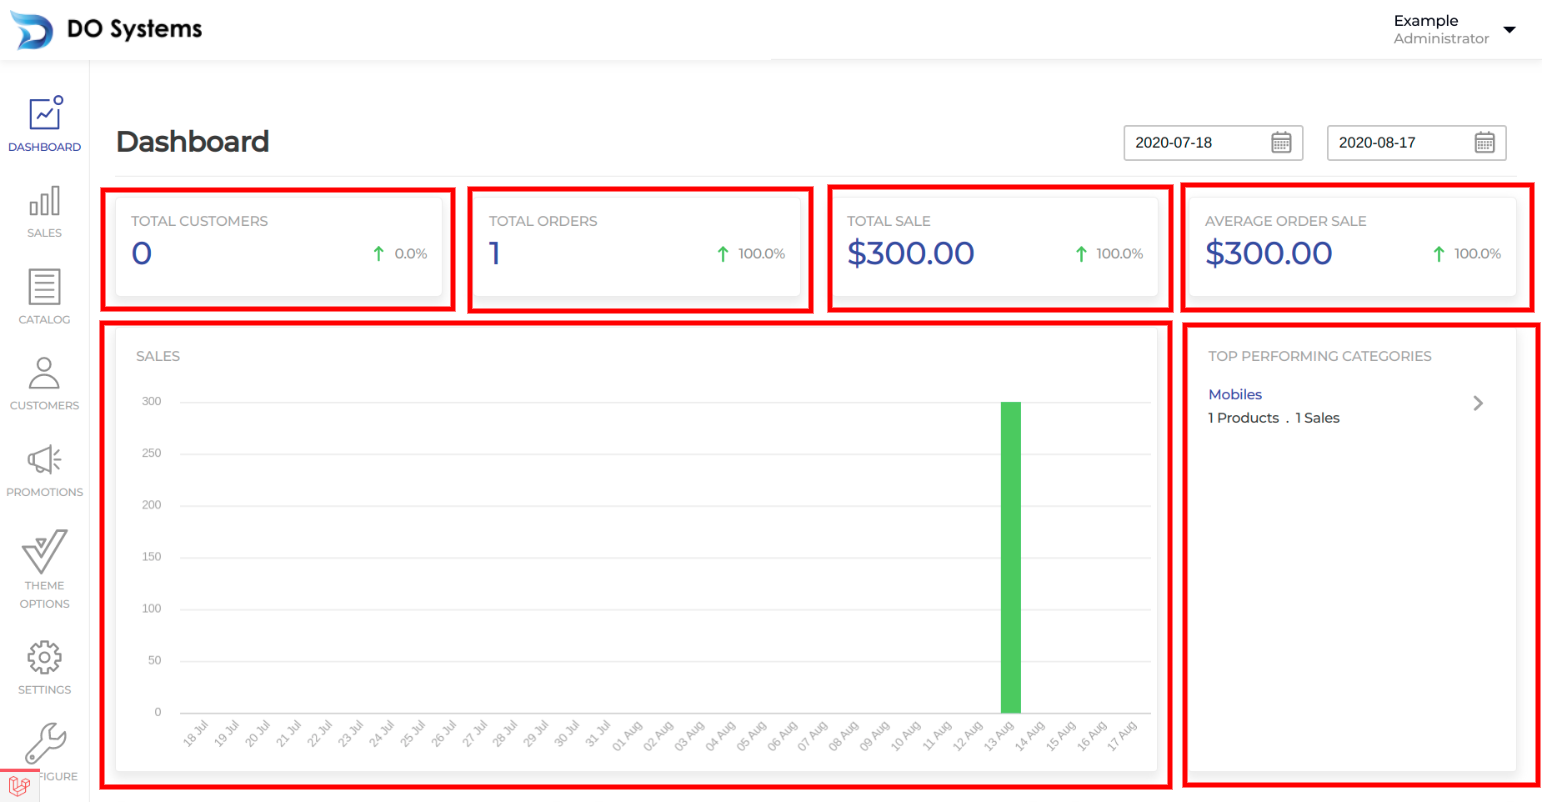Viewport: 1542px width, 802px height.
Task: Open calendar for end date 2020-08-17
Action: click(1484, 143)
